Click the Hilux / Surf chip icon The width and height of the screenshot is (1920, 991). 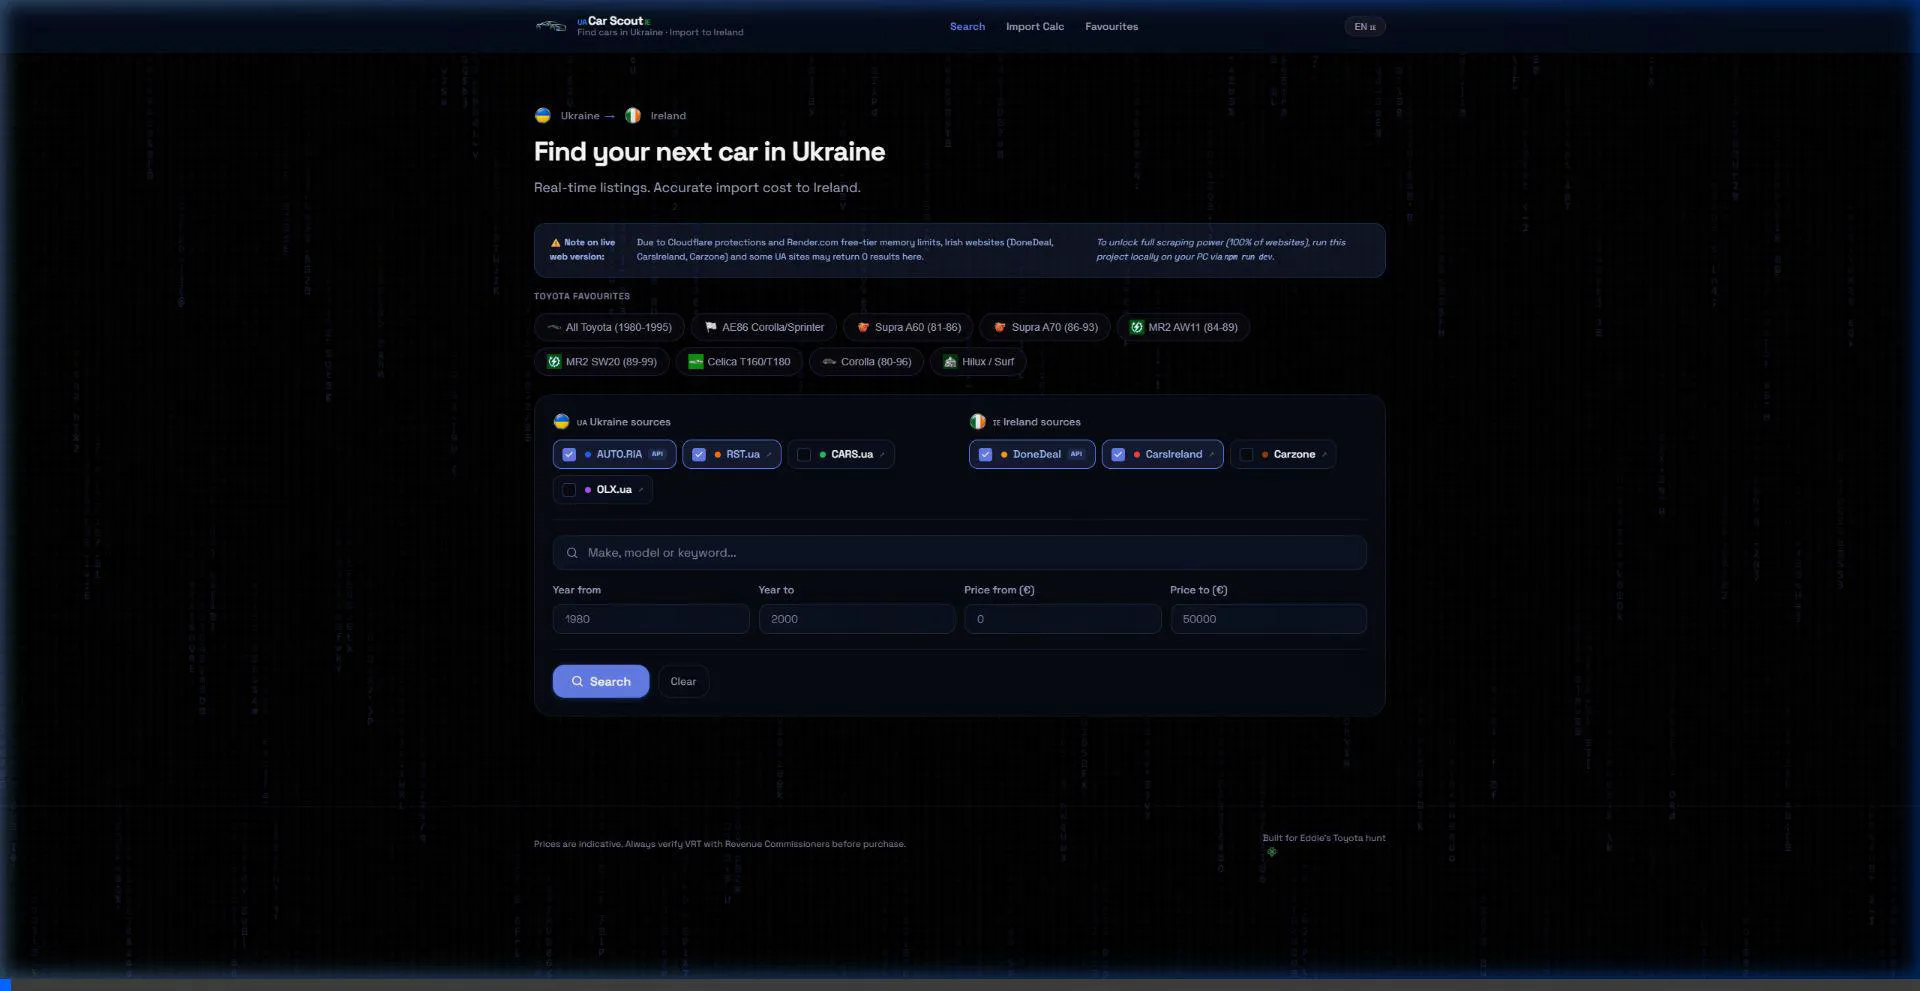tap(950, 362)
